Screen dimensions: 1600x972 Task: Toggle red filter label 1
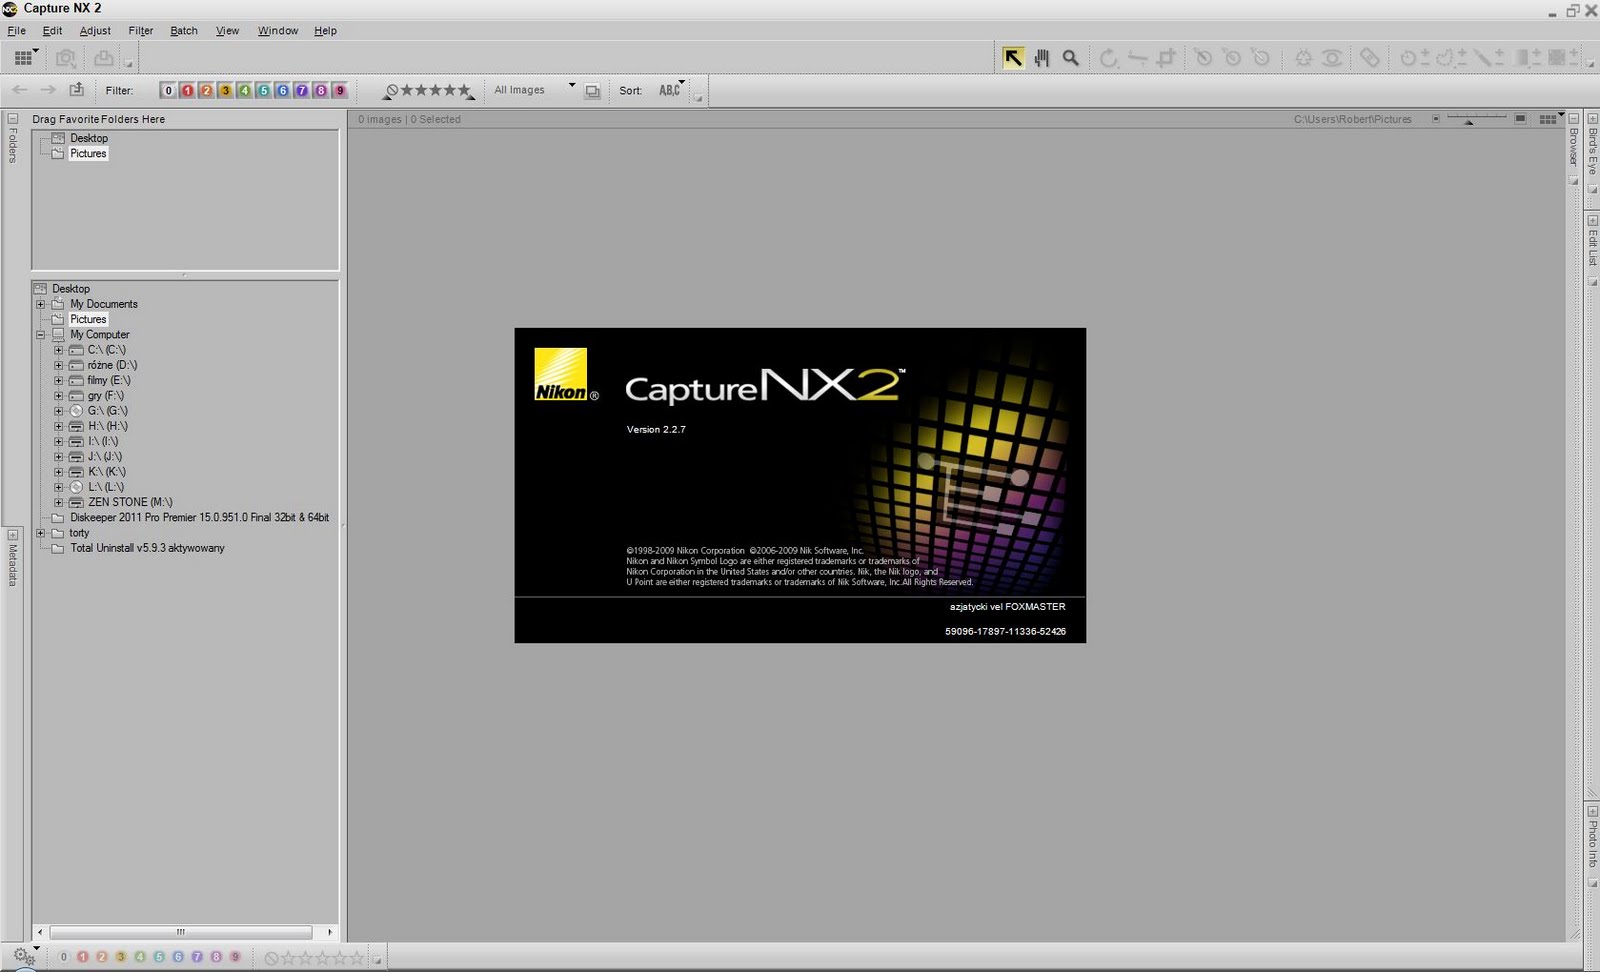pyautogui.click(x=187, y=90)
